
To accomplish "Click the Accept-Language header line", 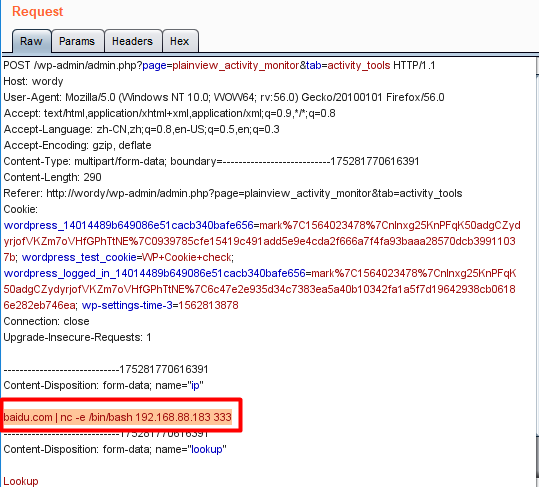I will (x=142, y=130).
